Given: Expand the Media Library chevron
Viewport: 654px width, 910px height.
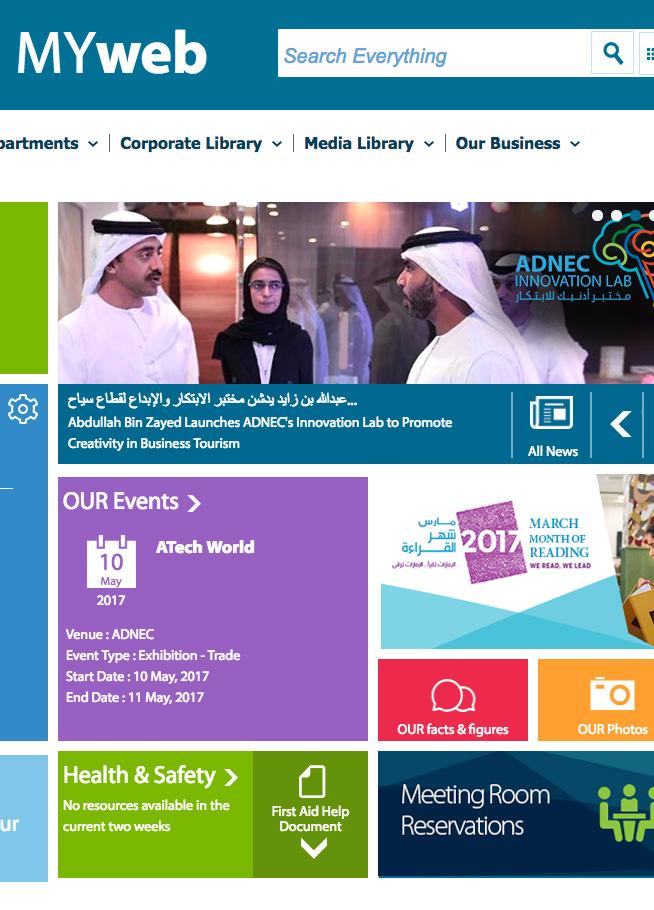Looking at the screenshot, I should click(x=429, y=144).
